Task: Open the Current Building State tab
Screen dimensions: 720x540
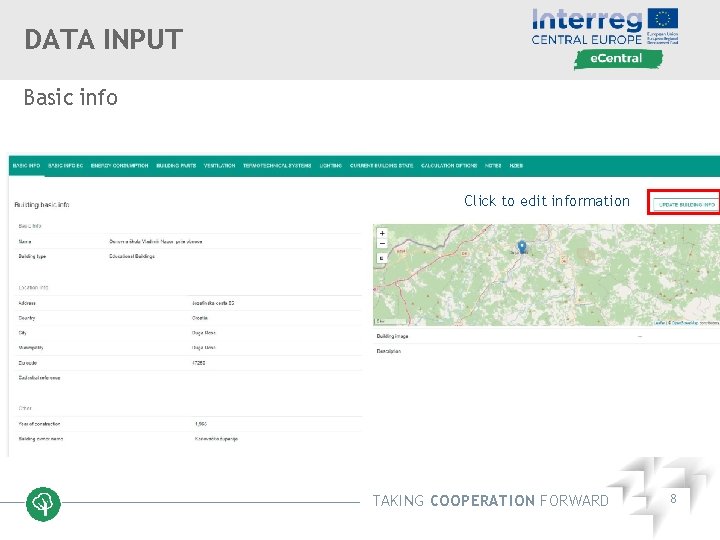Action: click(x=382, y=166)
